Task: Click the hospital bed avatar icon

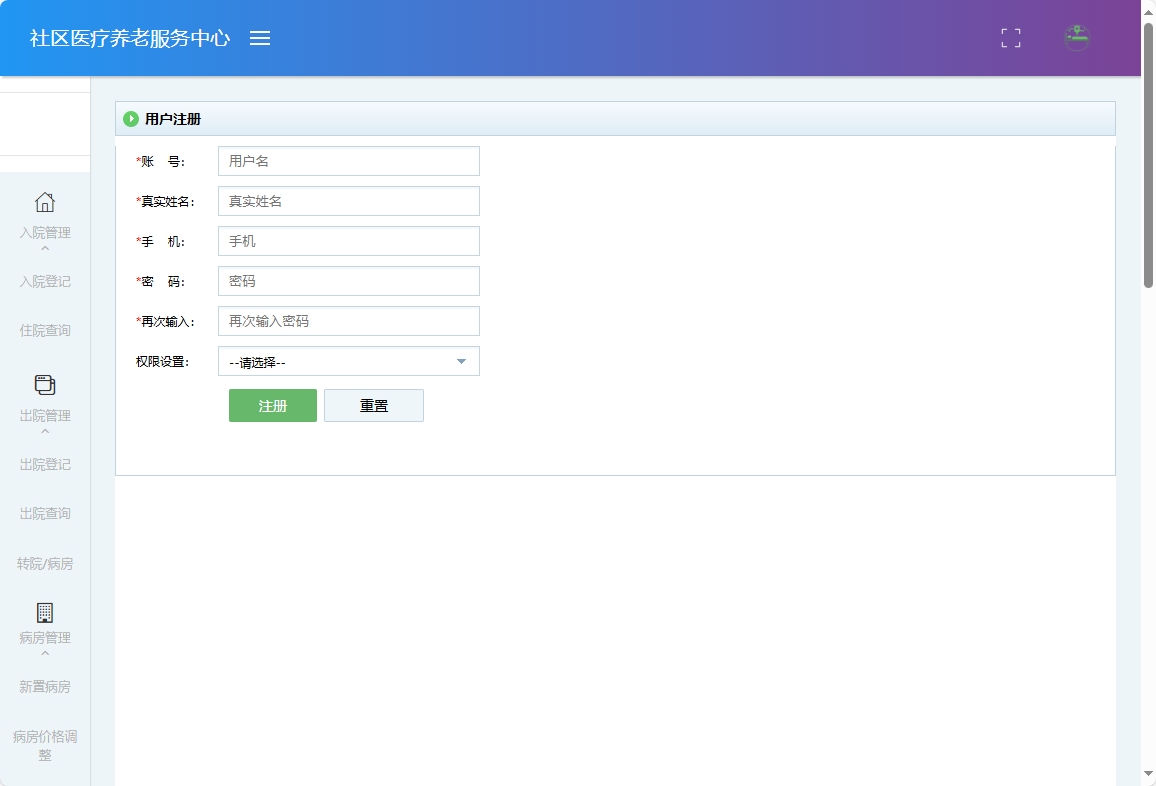Action: [1076, 38]
